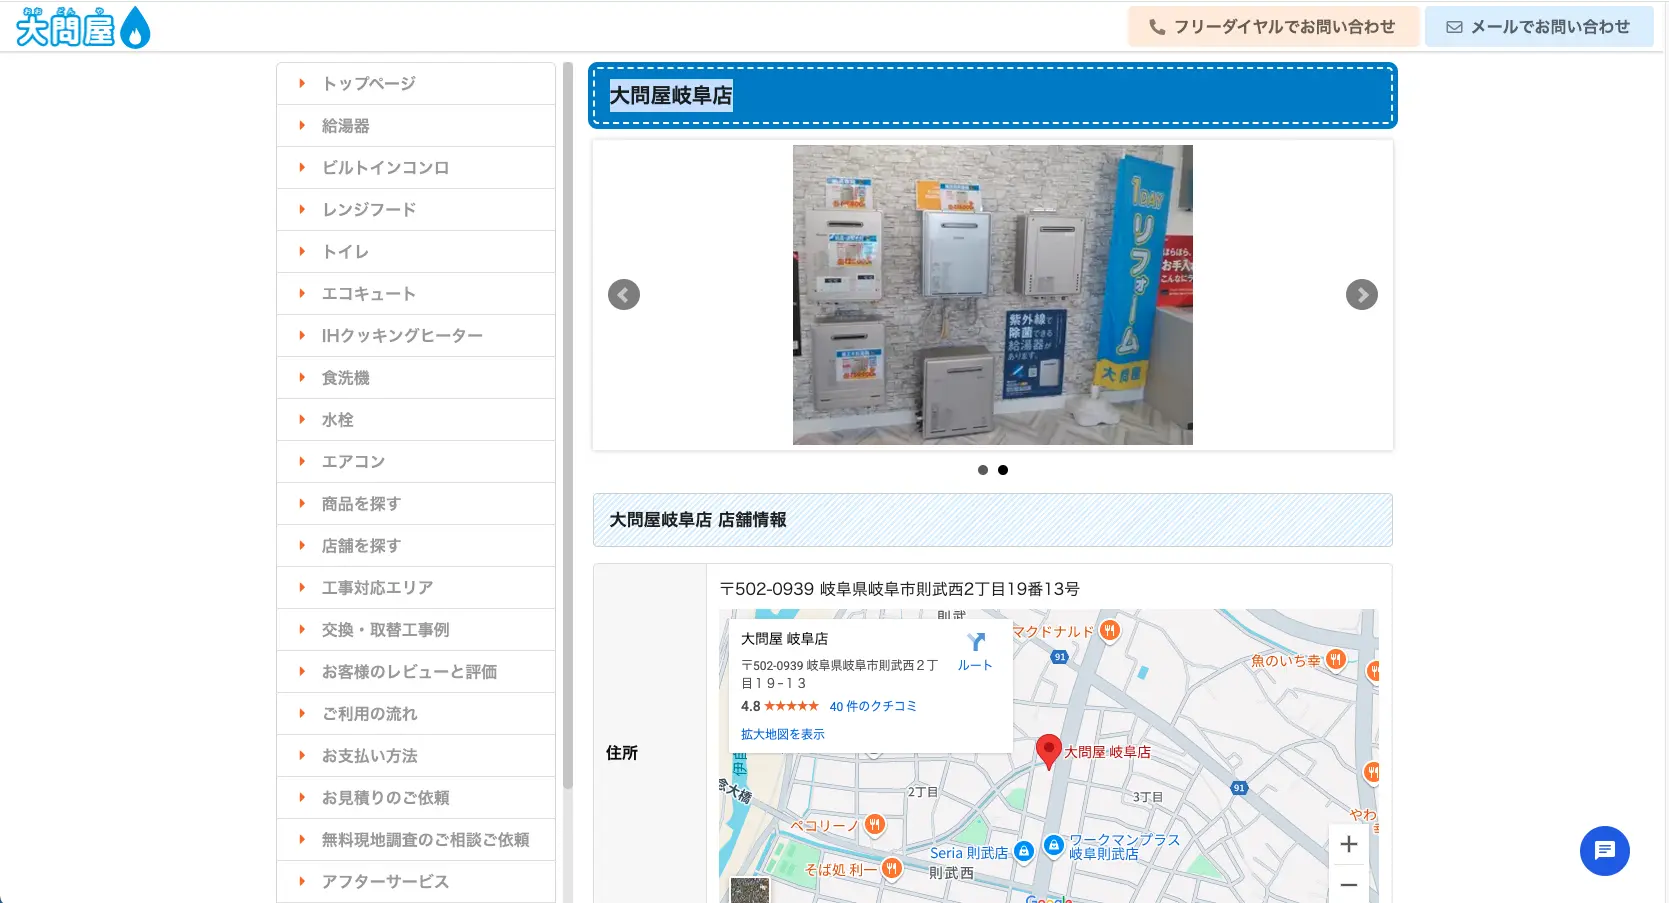The image size is (1669, 903).
Task: Click the マクドナルド restaurant map marker
Action: (x=1109, y=631)
